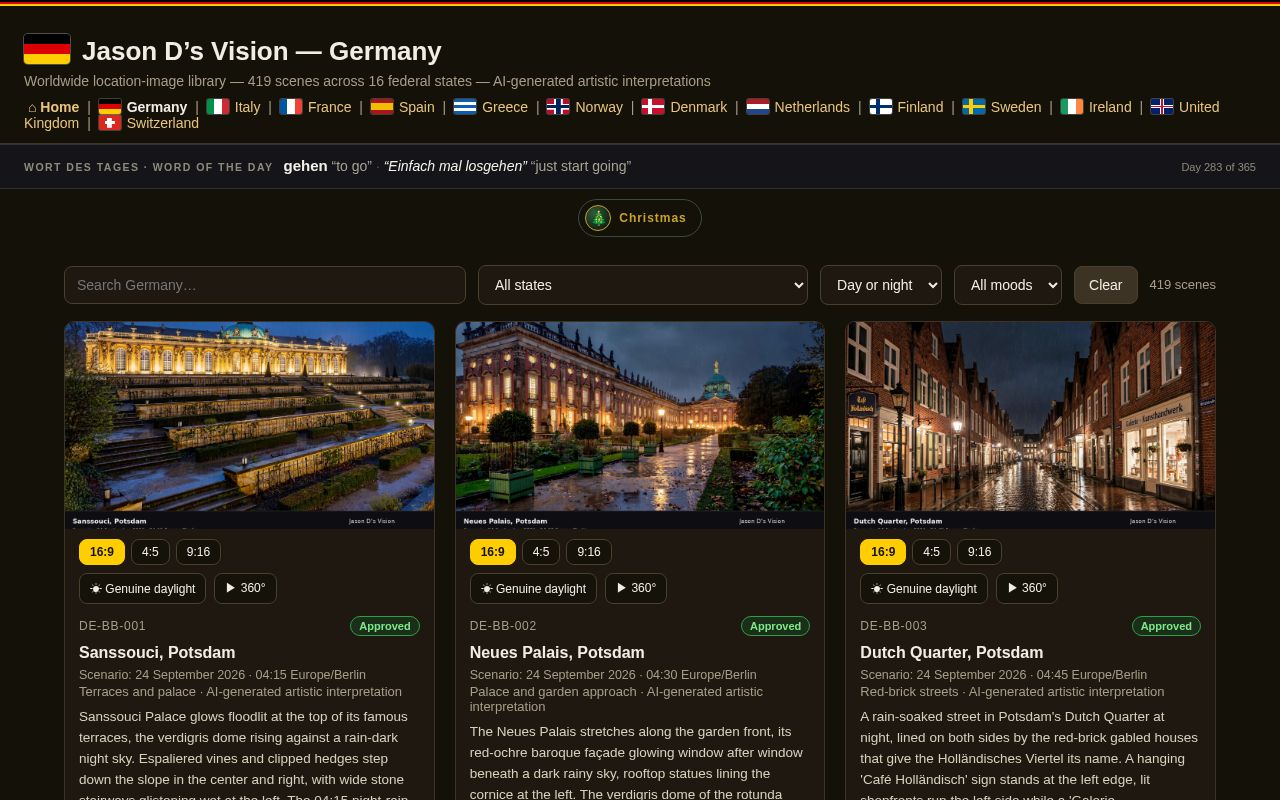
Task: Select 4:5 ratio on Dutch Quarter card
Action: pyautogui.click(x=931, y=552)
